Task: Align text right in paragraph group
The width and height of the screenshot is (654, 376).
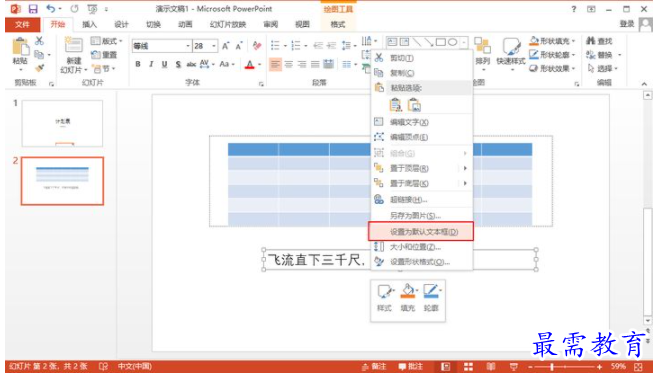Action: [302, 64]
